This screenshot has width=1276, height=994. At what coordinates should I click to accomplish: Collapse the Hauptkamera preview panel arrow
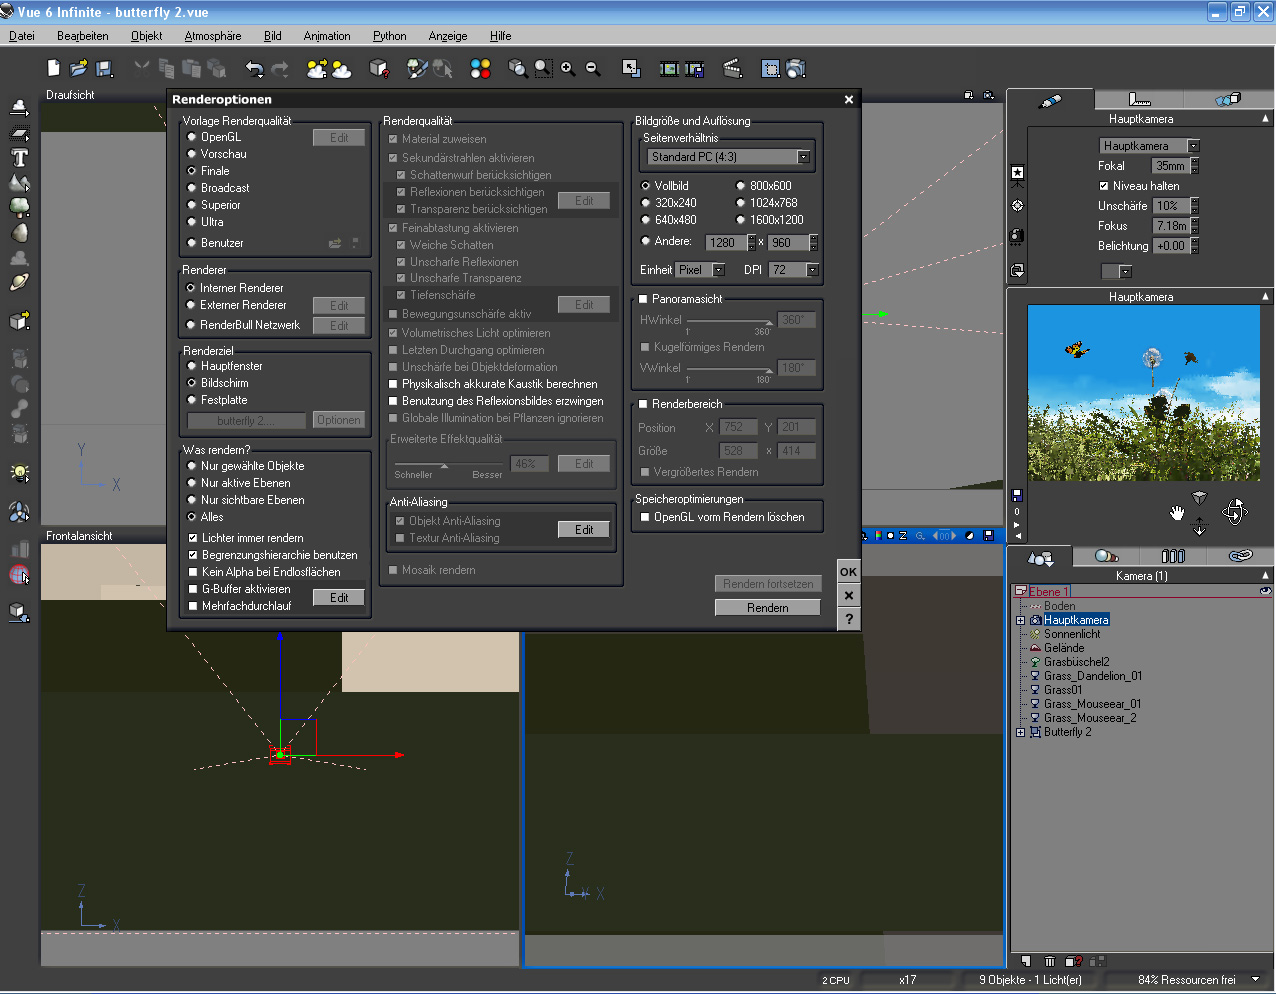tap(1265, 297)
